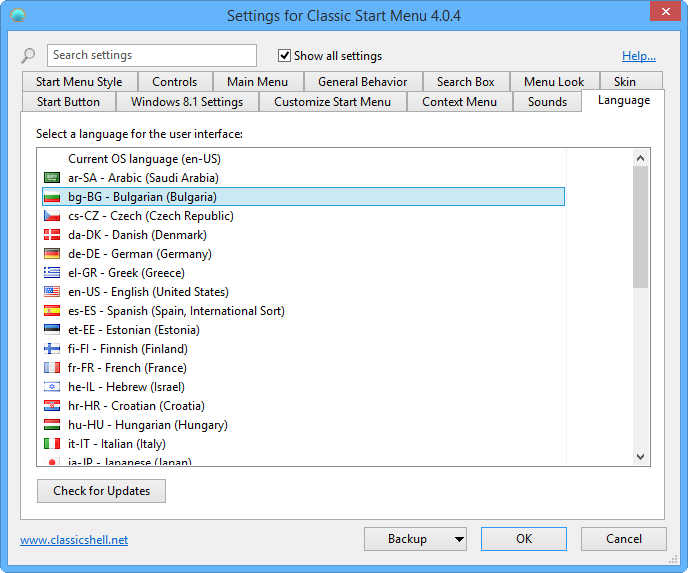
Task: Select the Language tab
Action: click(624, 100)
